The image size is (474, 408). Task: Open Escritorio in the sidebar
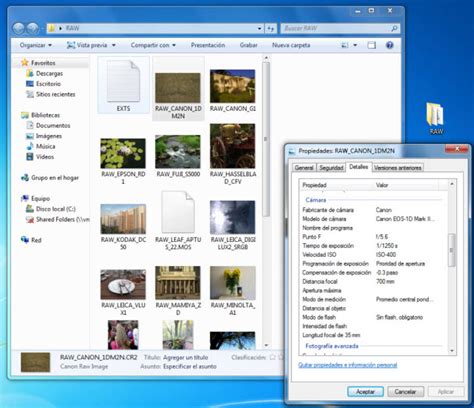48,84
